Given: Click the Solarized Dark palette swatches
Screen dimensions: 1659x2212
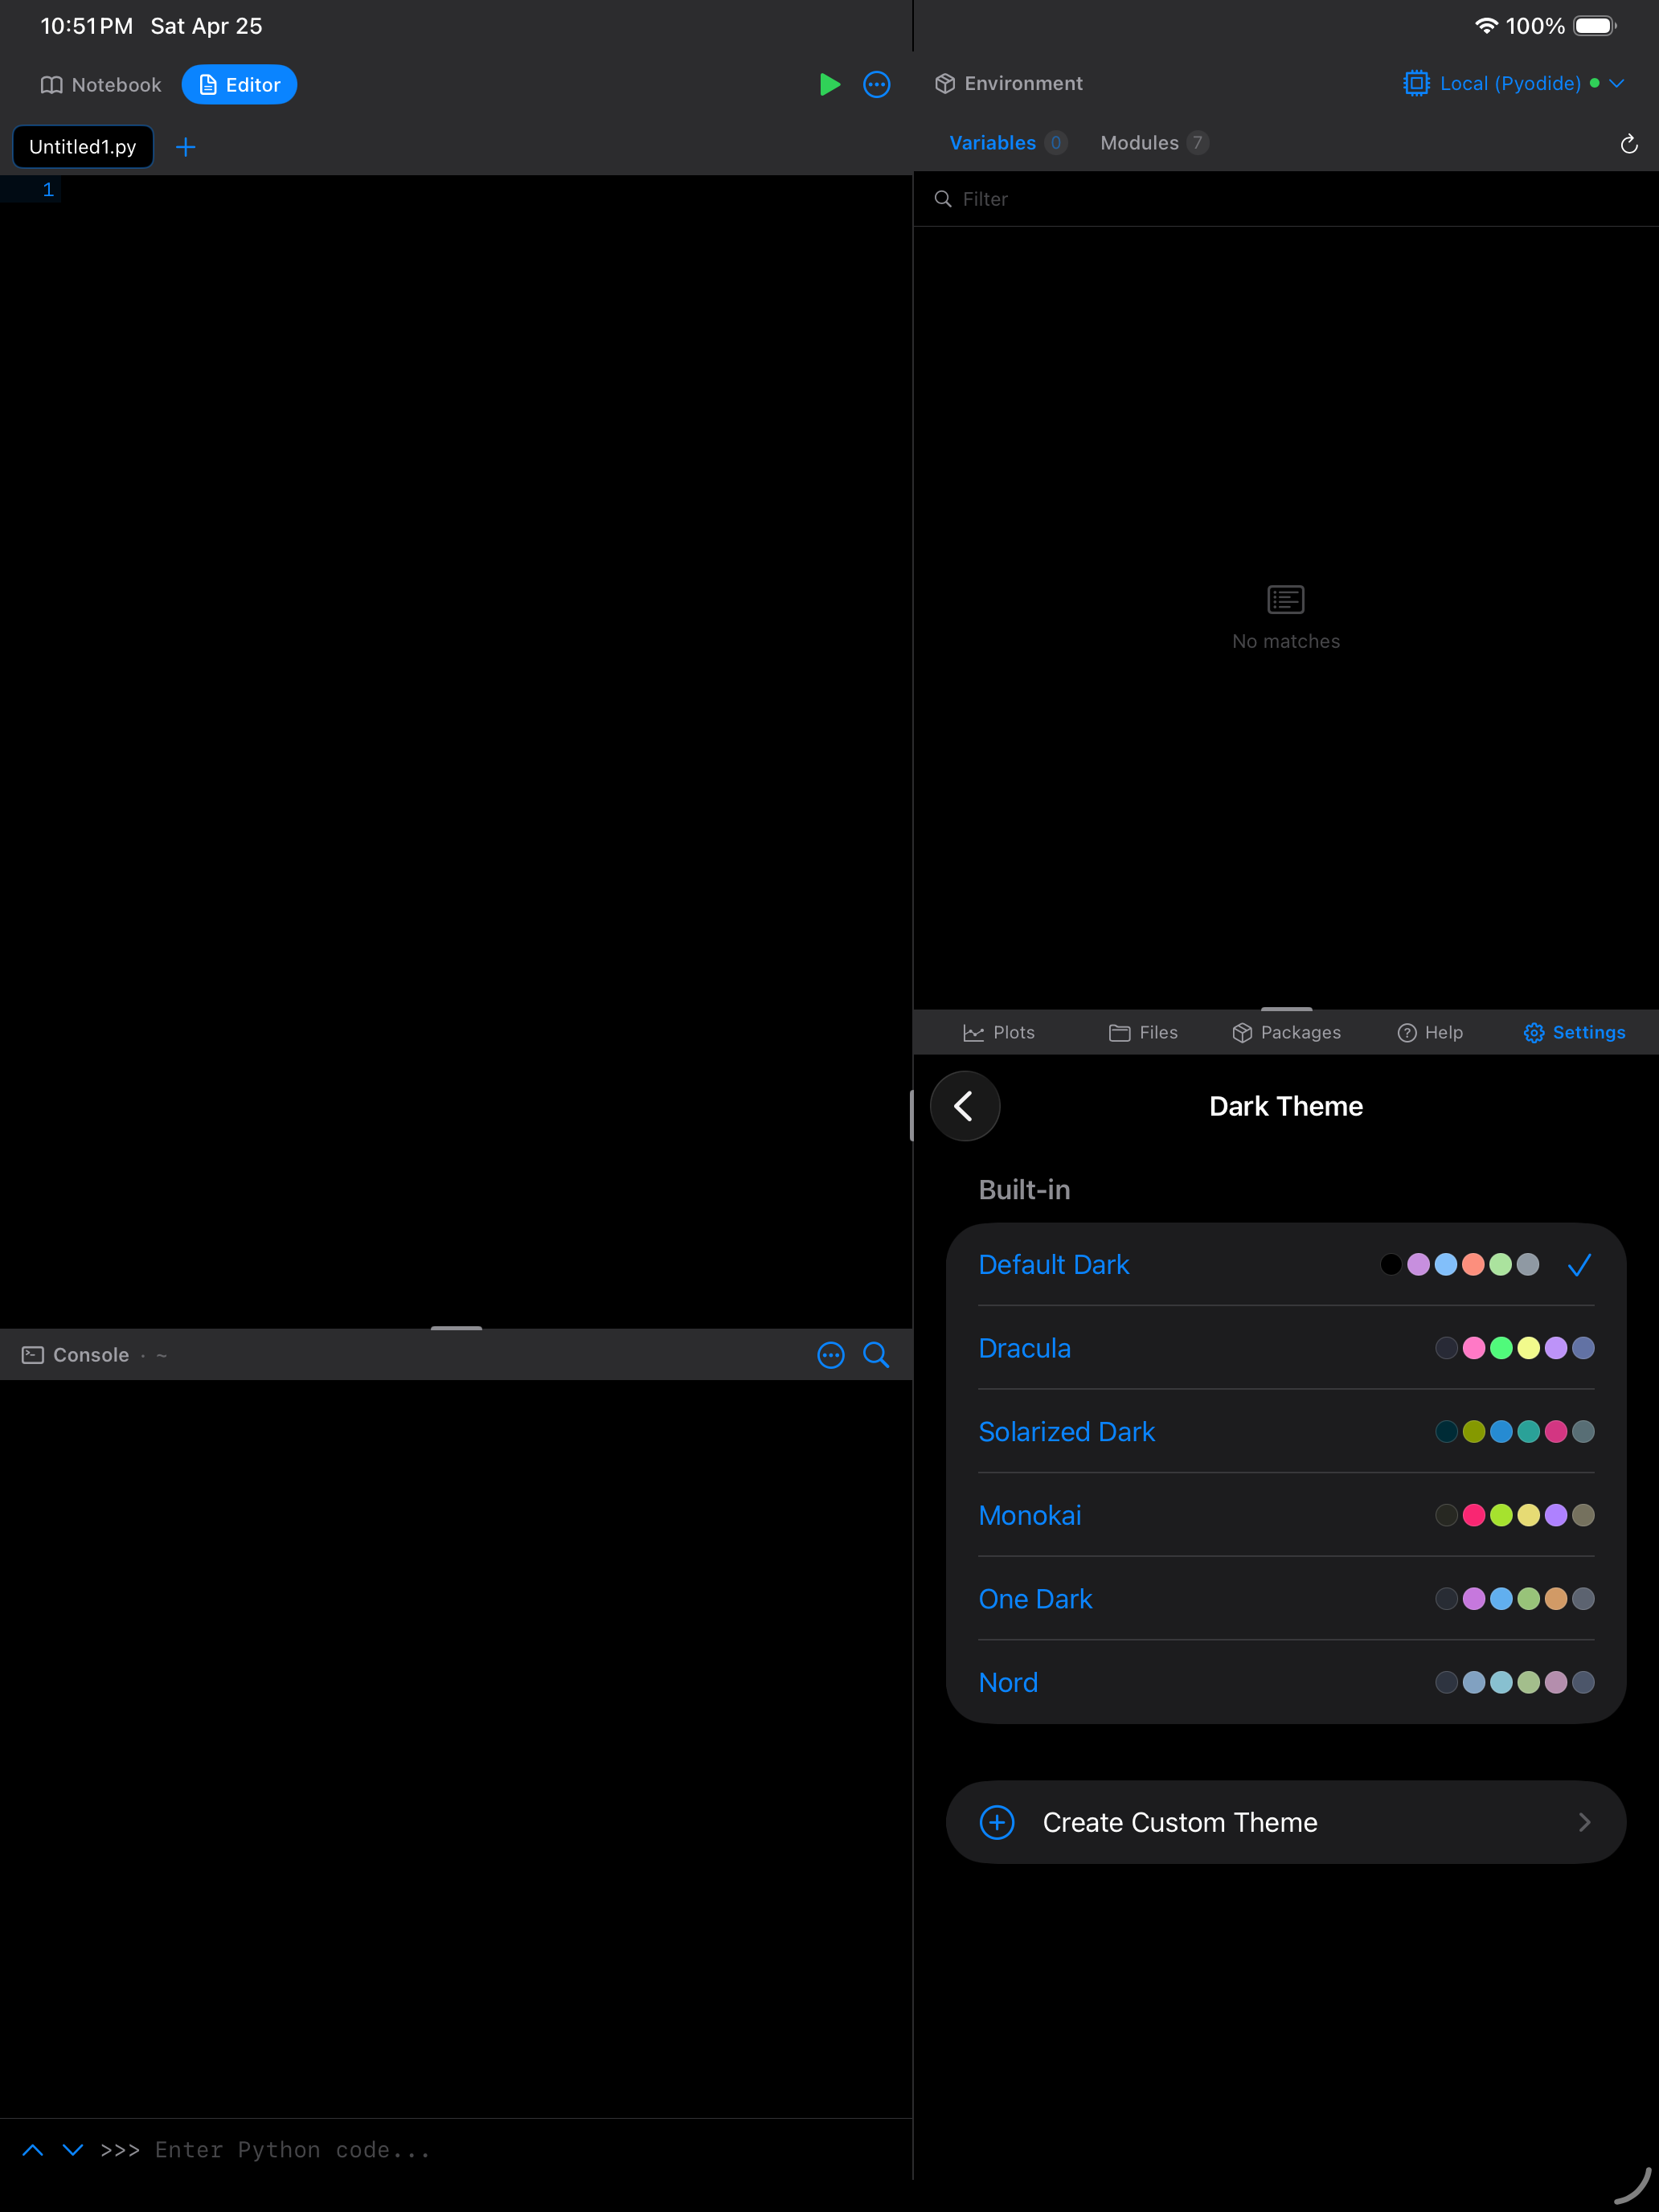Looking at the screenshot, I should (1514, 1432).
